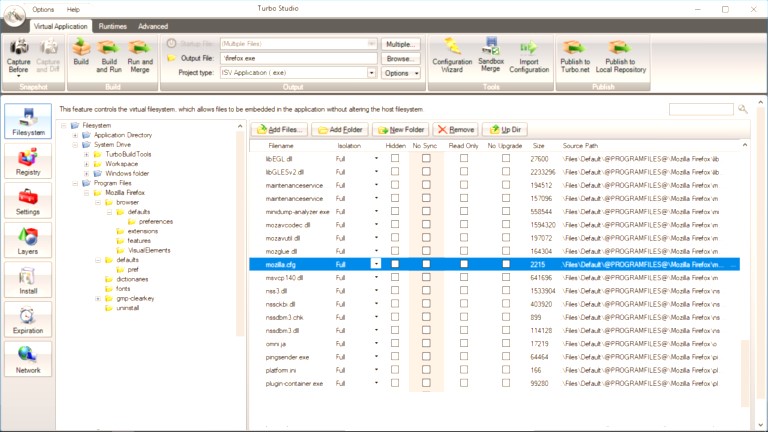Click the New Folder button
768x432 pixels.
click(401, 129)
